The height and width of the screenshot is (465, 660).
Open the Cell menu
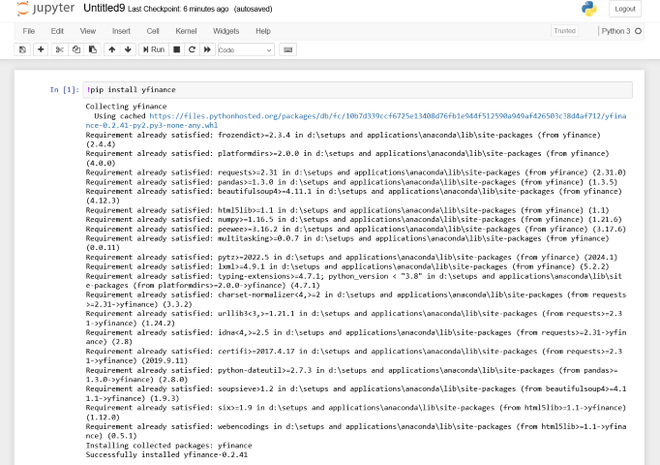[x=153, y=31]
